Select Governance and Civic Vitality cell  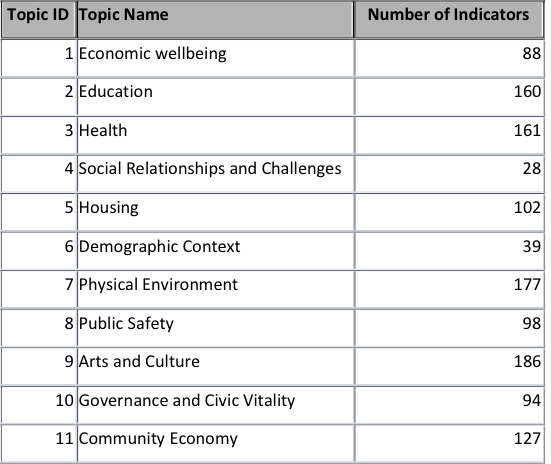coord(215,405)
